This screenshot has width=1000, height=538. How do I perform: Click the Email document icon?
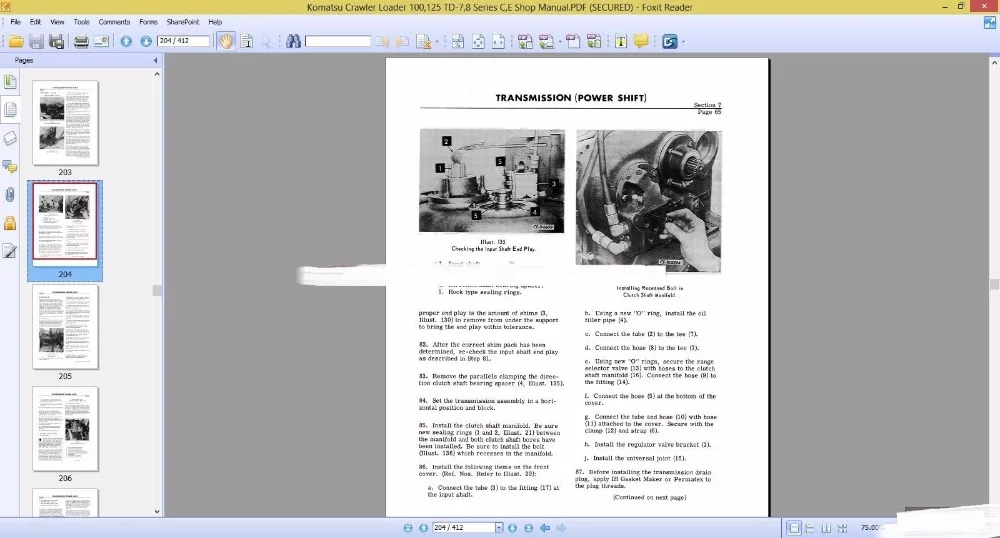pyautogui.click(x=101, y=41)
